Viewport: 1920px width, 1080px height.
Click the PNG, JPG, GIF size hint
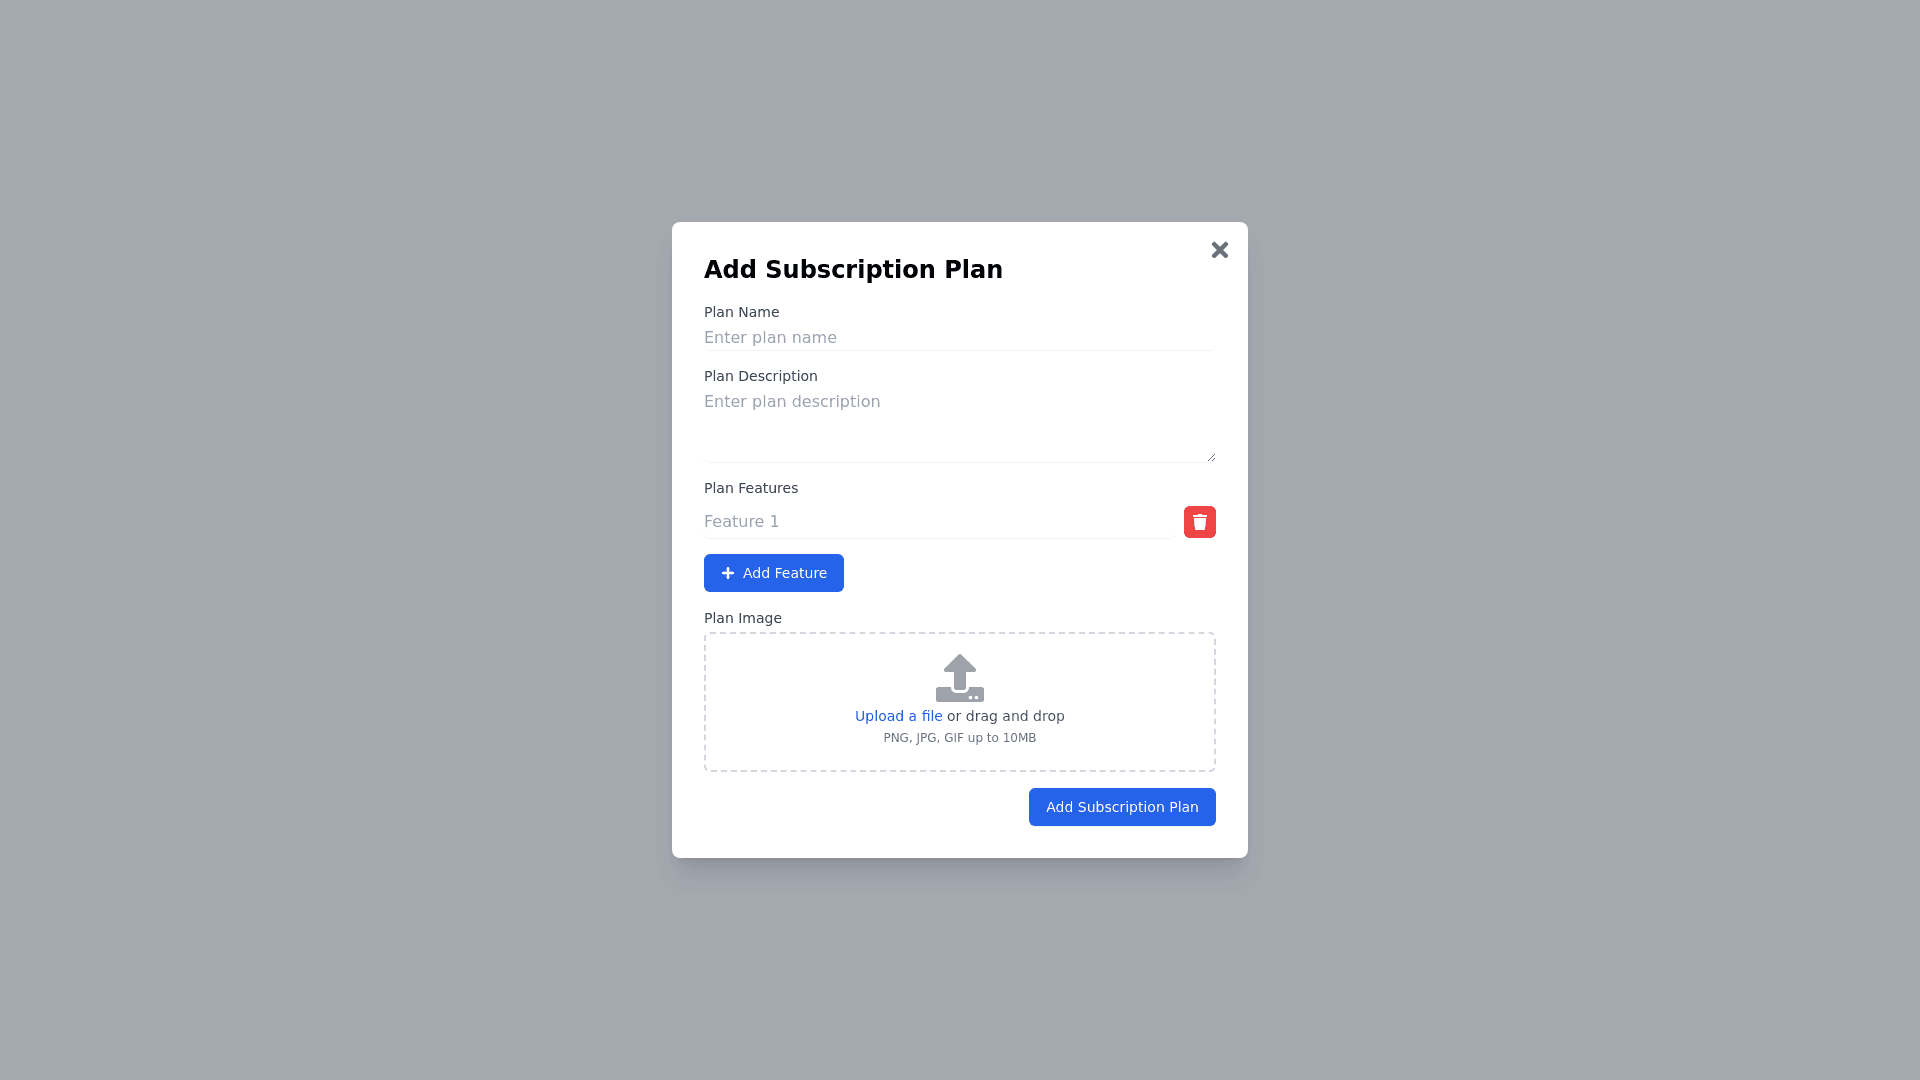click(x=959, y=738)
